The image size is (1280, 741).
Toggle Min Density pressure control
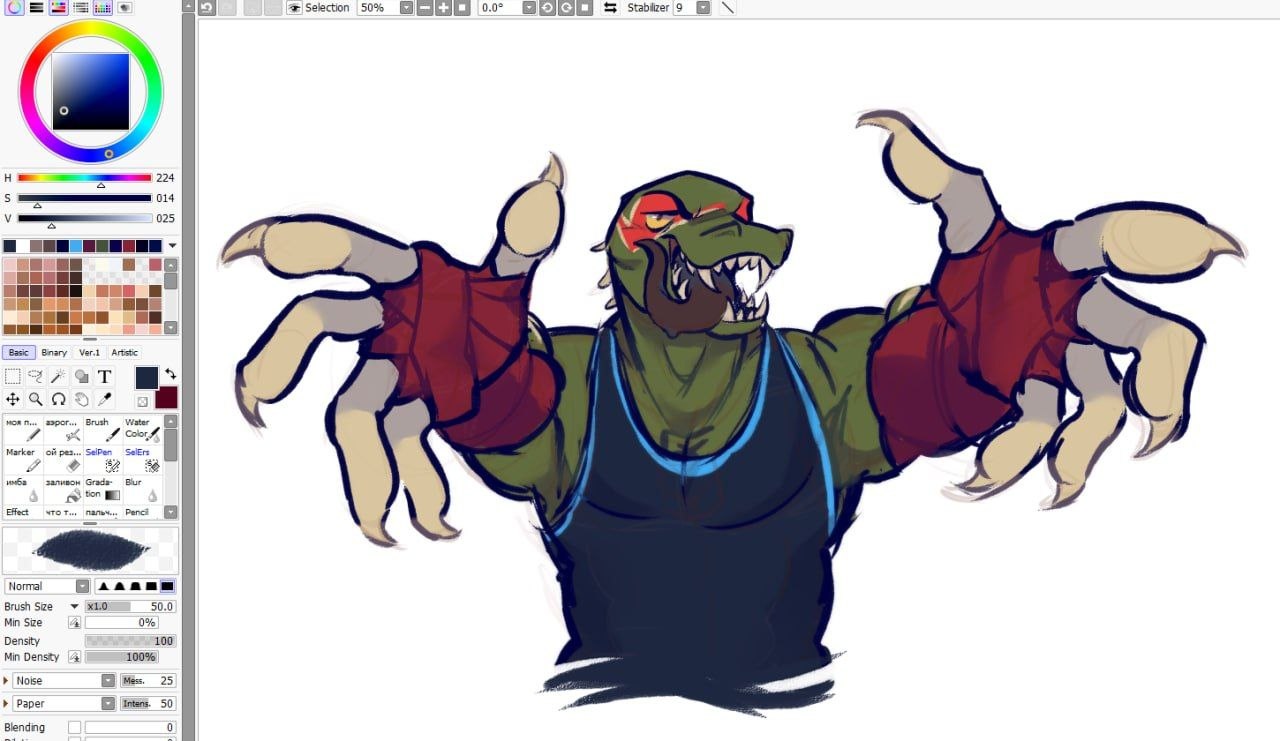pyautogui.click(x=74, y=657)
